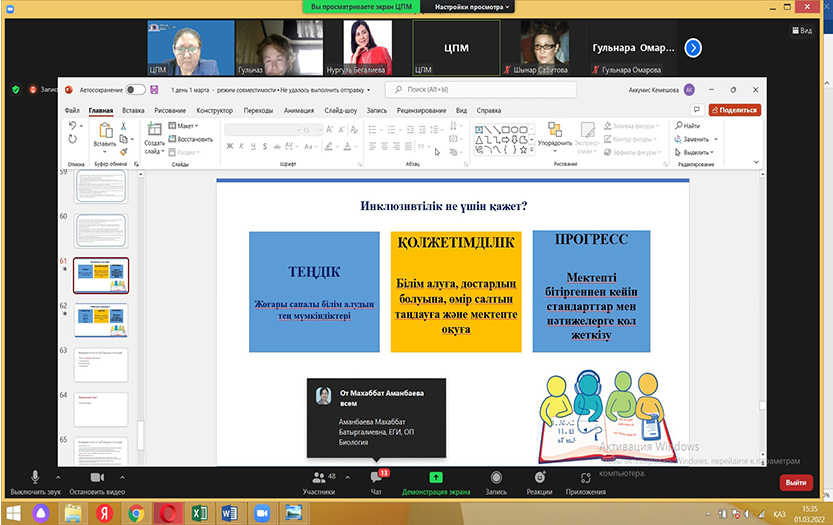Open the Zoom chat panel
Screen dimensions: 833x525
tap(376, 478)
